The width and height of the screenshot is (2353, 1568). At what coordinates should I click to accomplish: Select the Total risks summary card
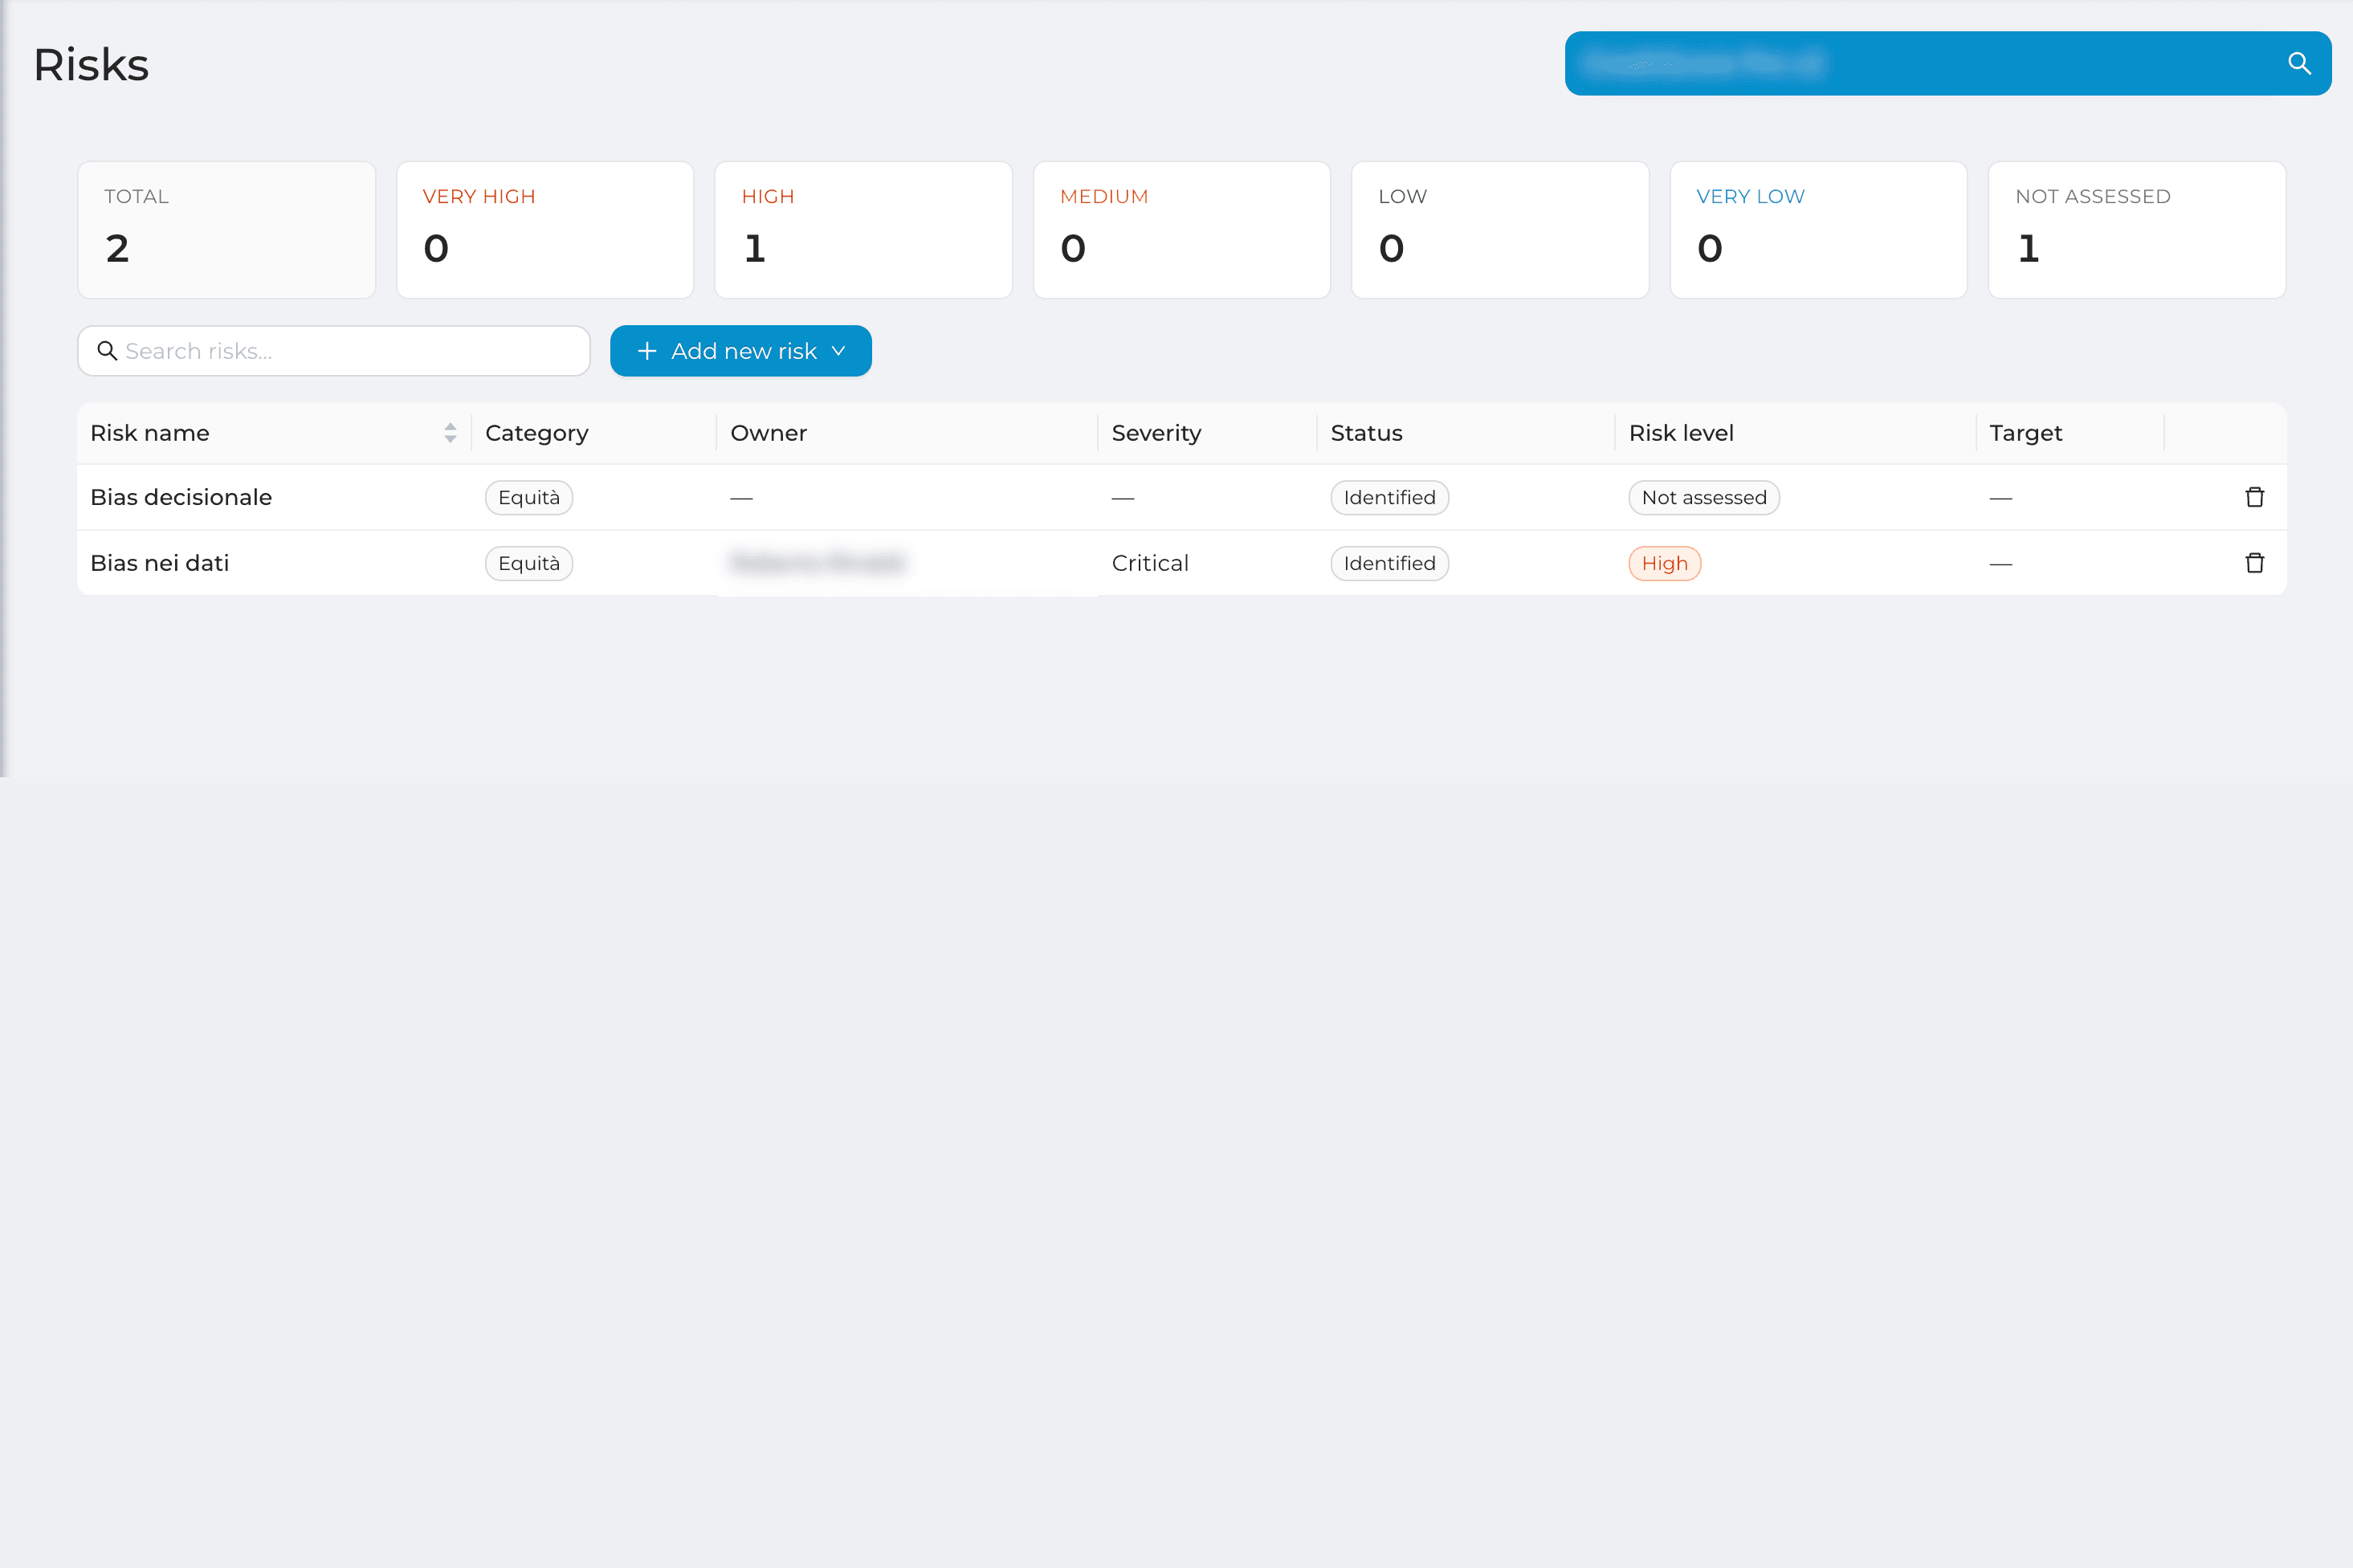(227, 230)
